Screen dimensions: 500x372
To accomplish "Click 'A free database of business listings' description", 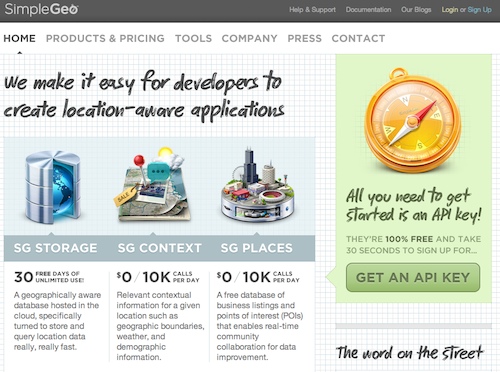I will [260, 326].
